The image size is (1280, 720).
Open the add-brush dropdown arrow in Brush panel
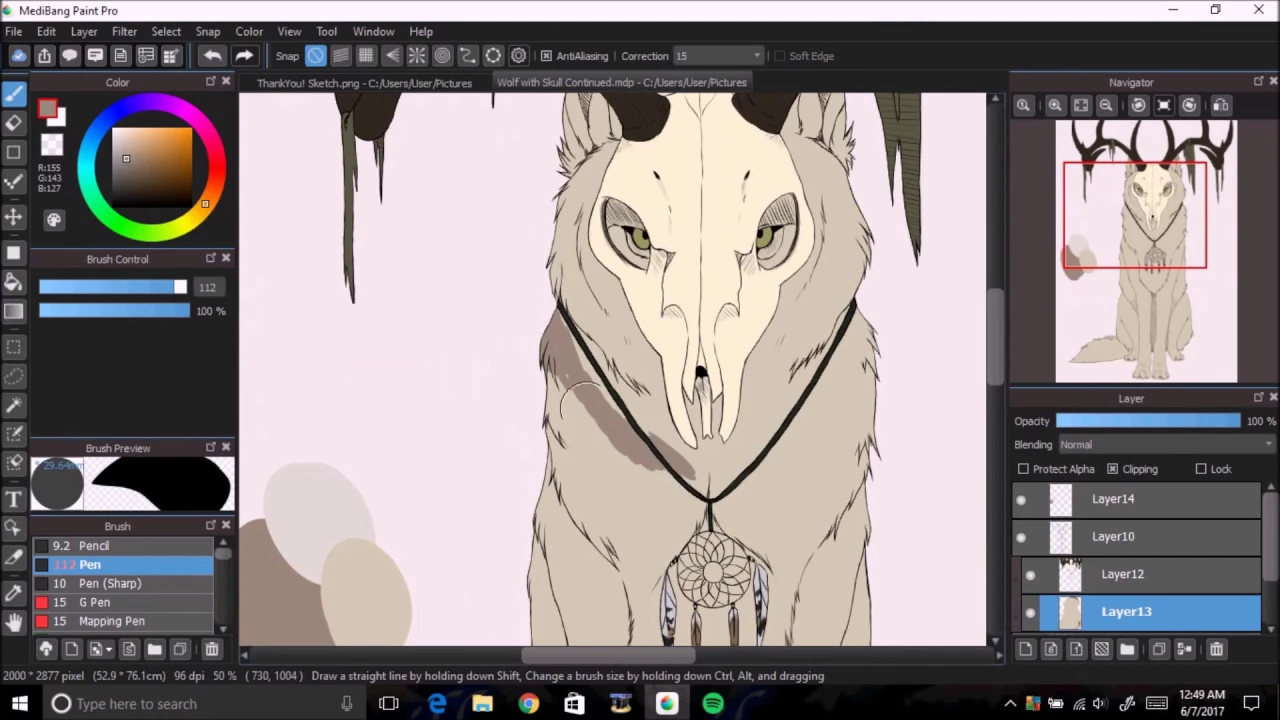[108, 650]
